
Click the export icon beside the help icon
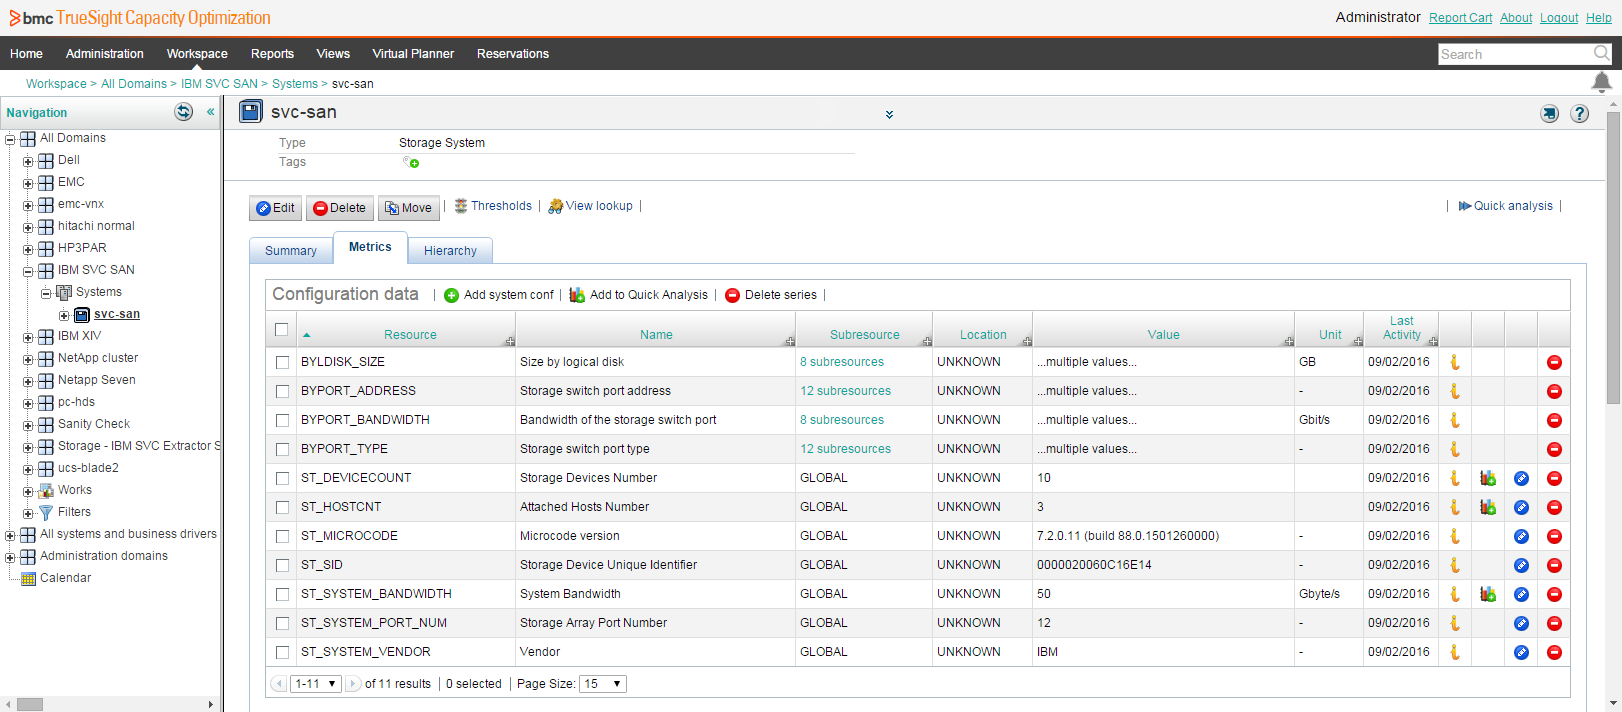tap(1549, 114)
